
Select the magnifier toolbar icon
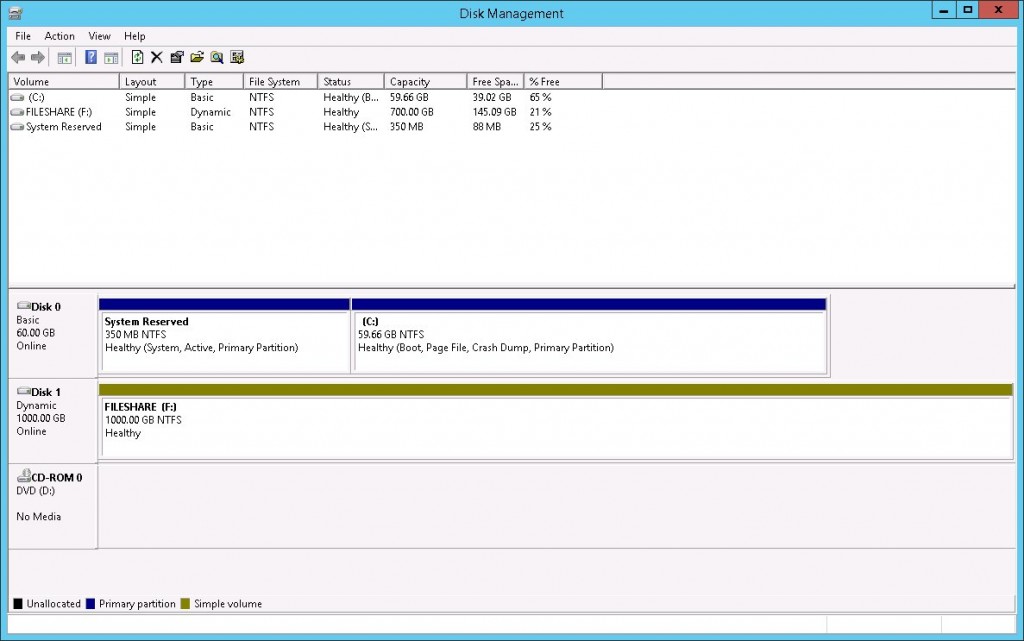click(x=216, y=57)
